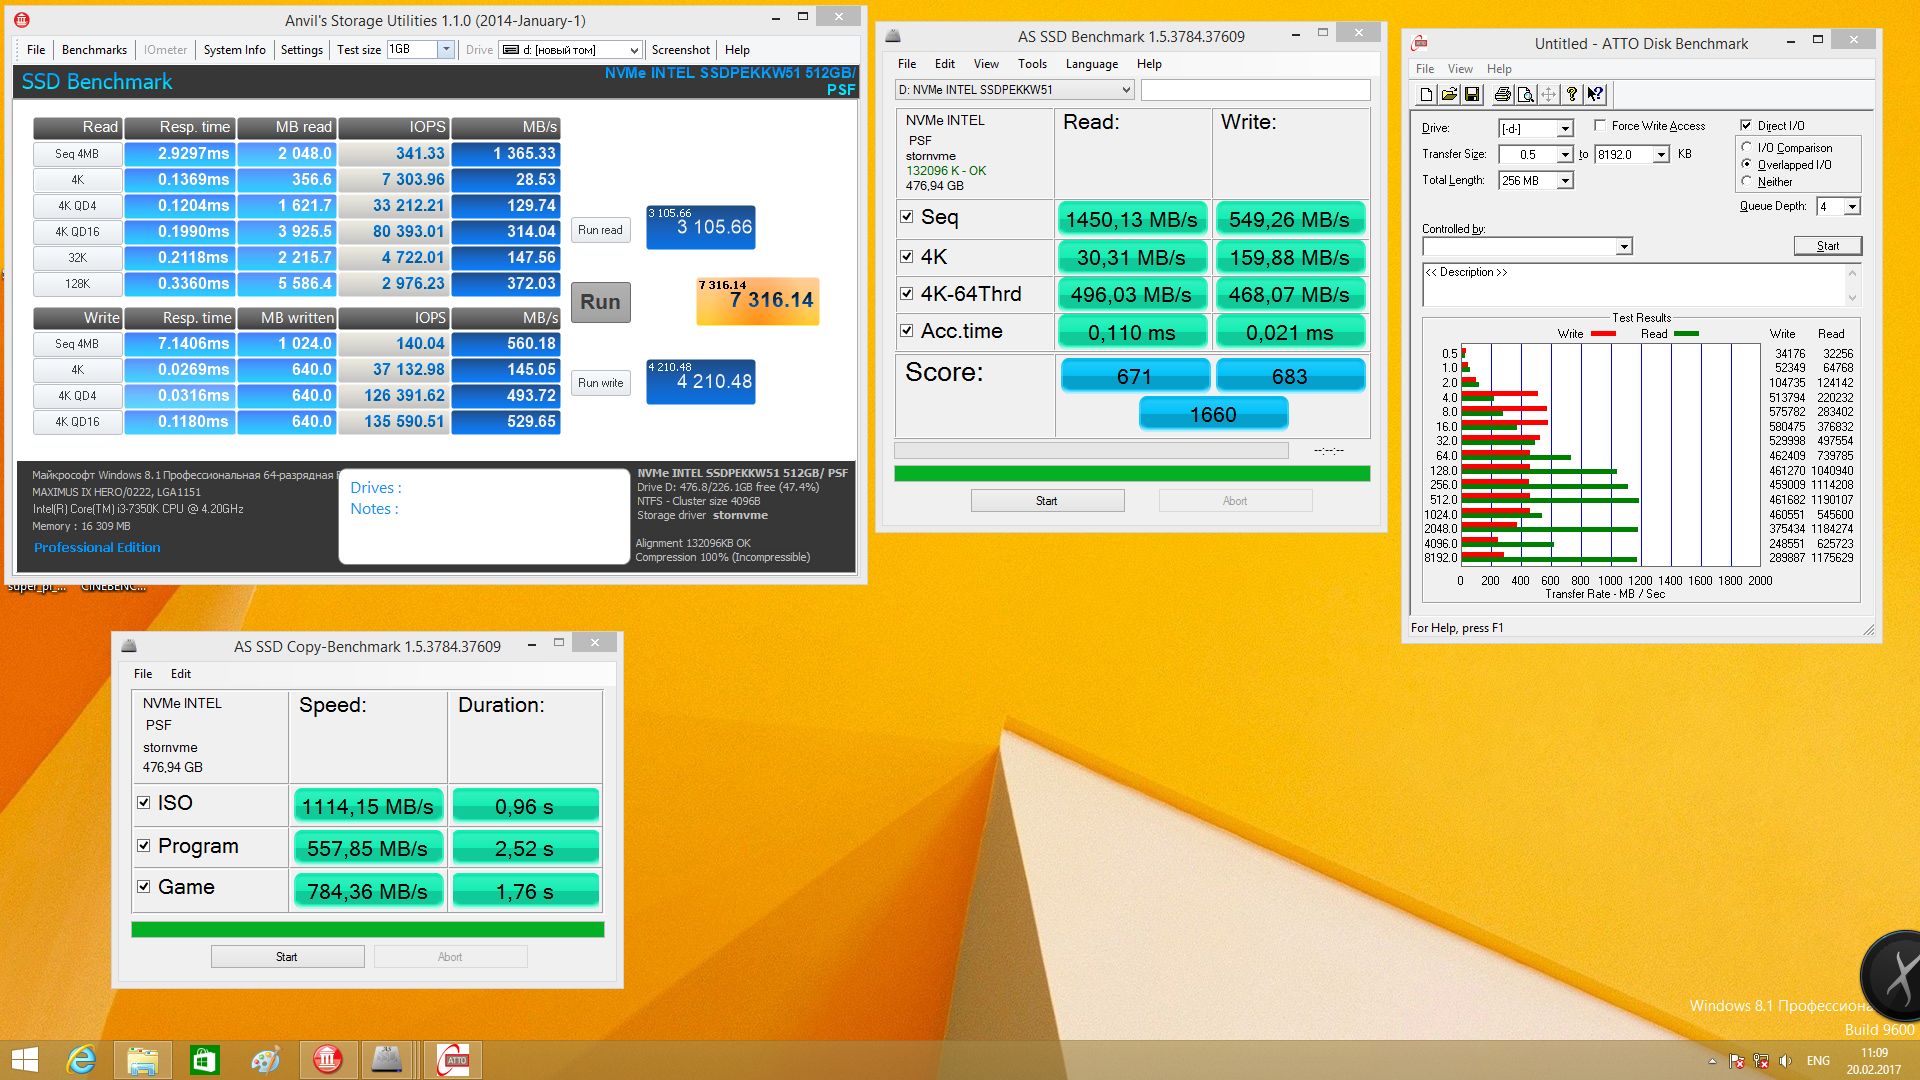1920x1080 pixels.
Task: Uncheck Game in AS SSD Copy-Benchmark
Action: click(x=143, y=887)
